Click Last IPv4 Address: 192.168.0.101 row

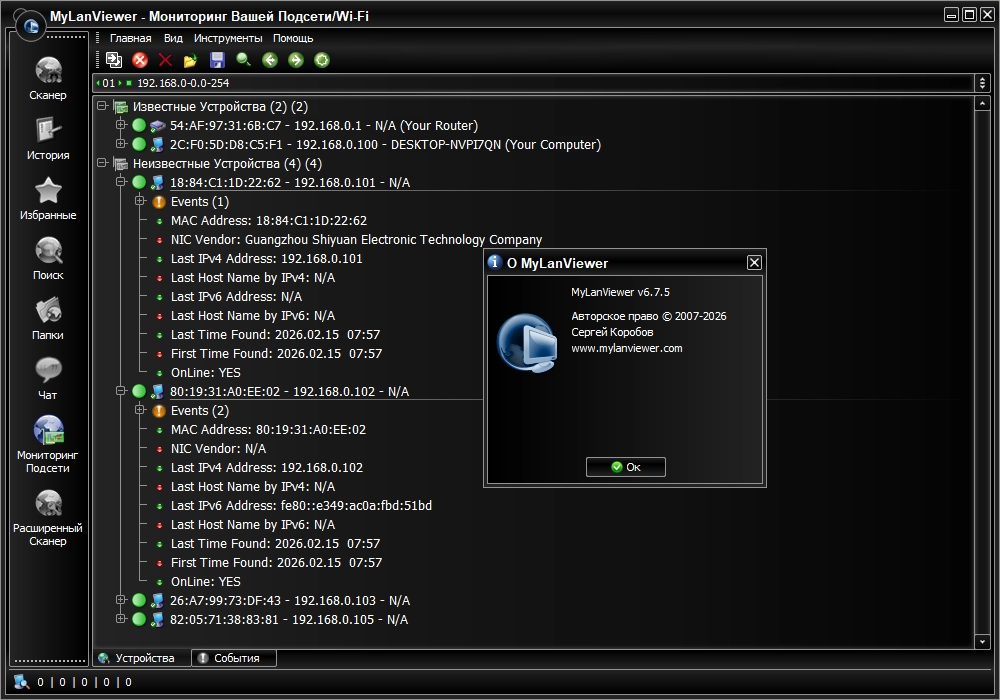pos(267,259)
